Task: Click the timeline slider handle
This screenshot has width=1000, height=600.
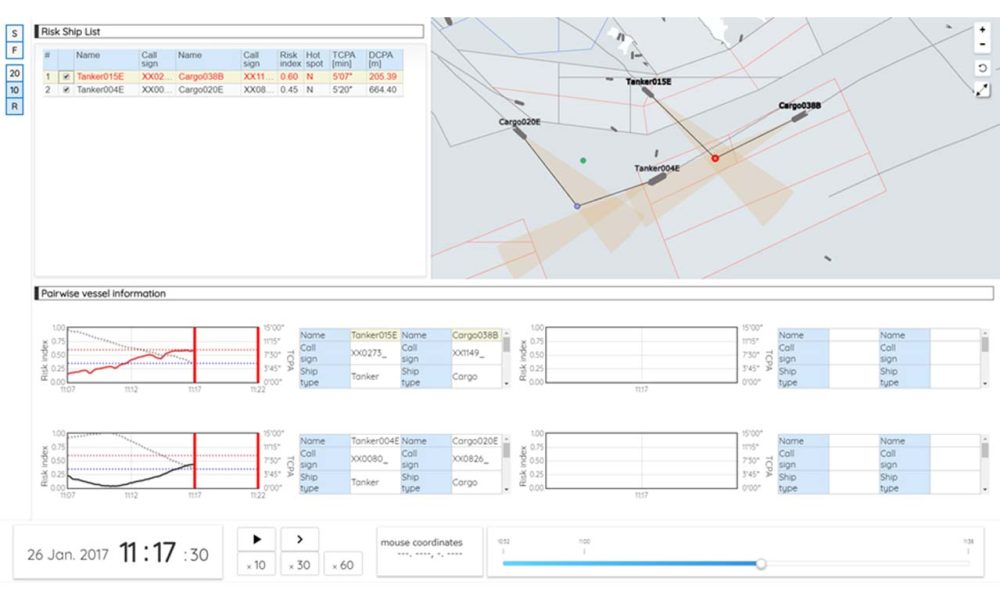Action: pyautogui.click(x=761, y=564)
